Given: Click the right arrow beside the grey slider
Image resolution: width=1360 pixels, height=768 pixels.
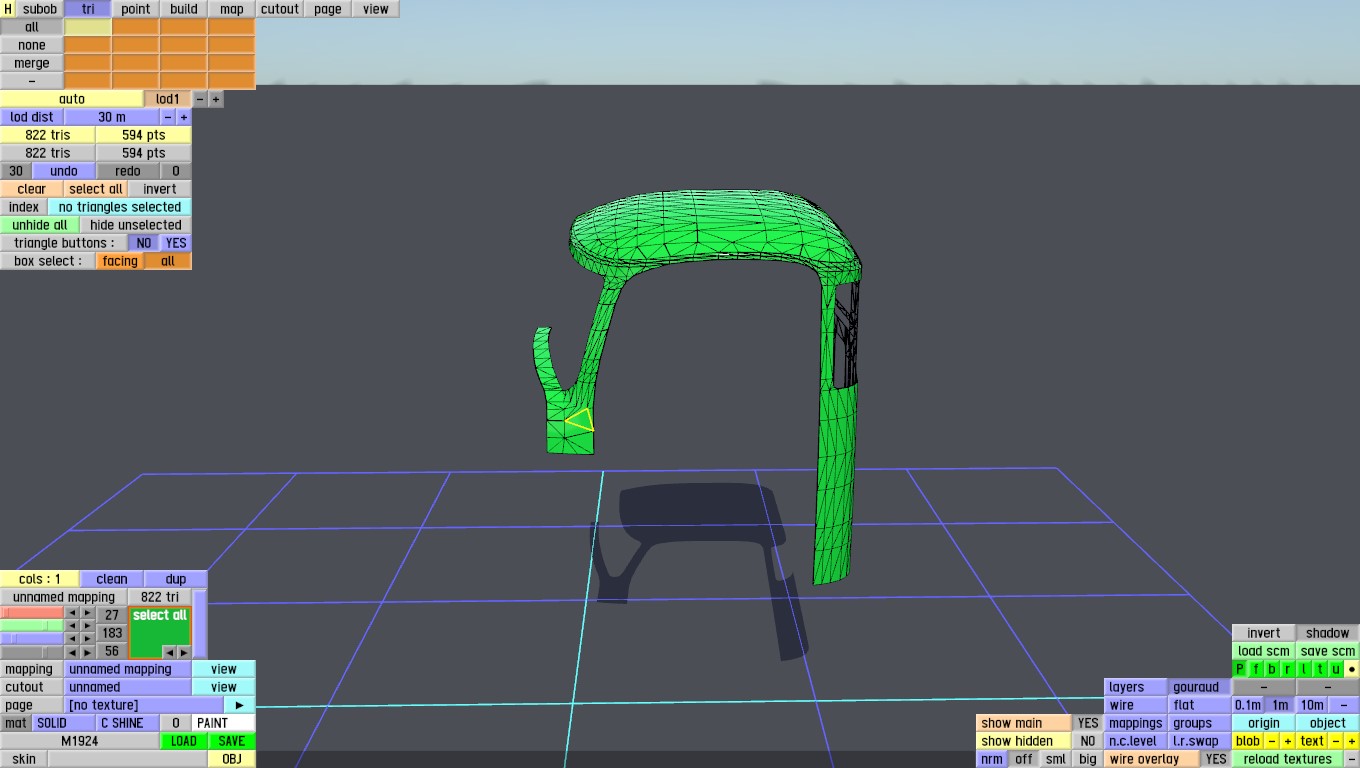Looking at the screenshot, I should tap(87, 652).
